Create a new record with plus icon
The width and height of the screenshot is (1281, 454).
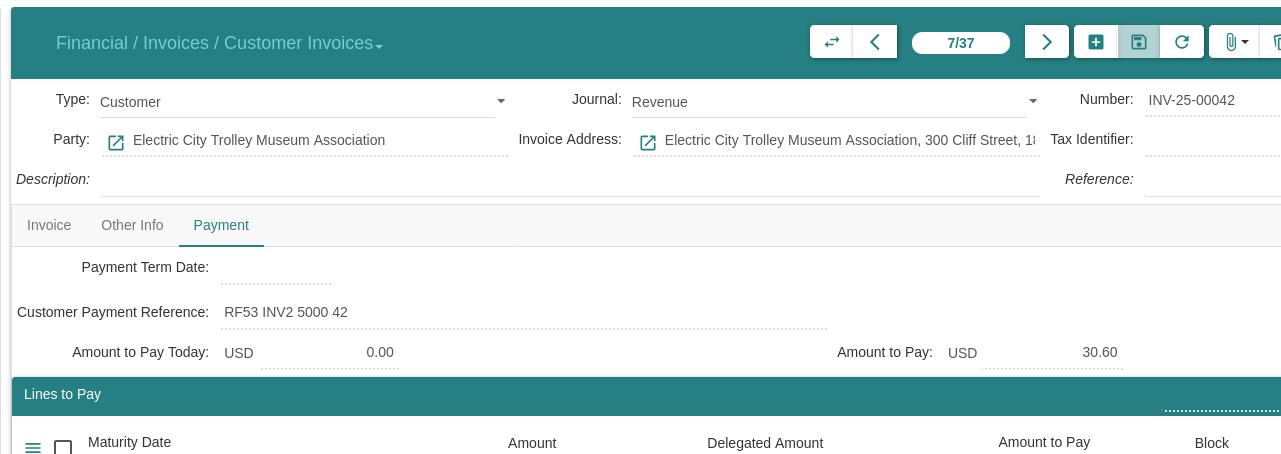click(1096, 42)
